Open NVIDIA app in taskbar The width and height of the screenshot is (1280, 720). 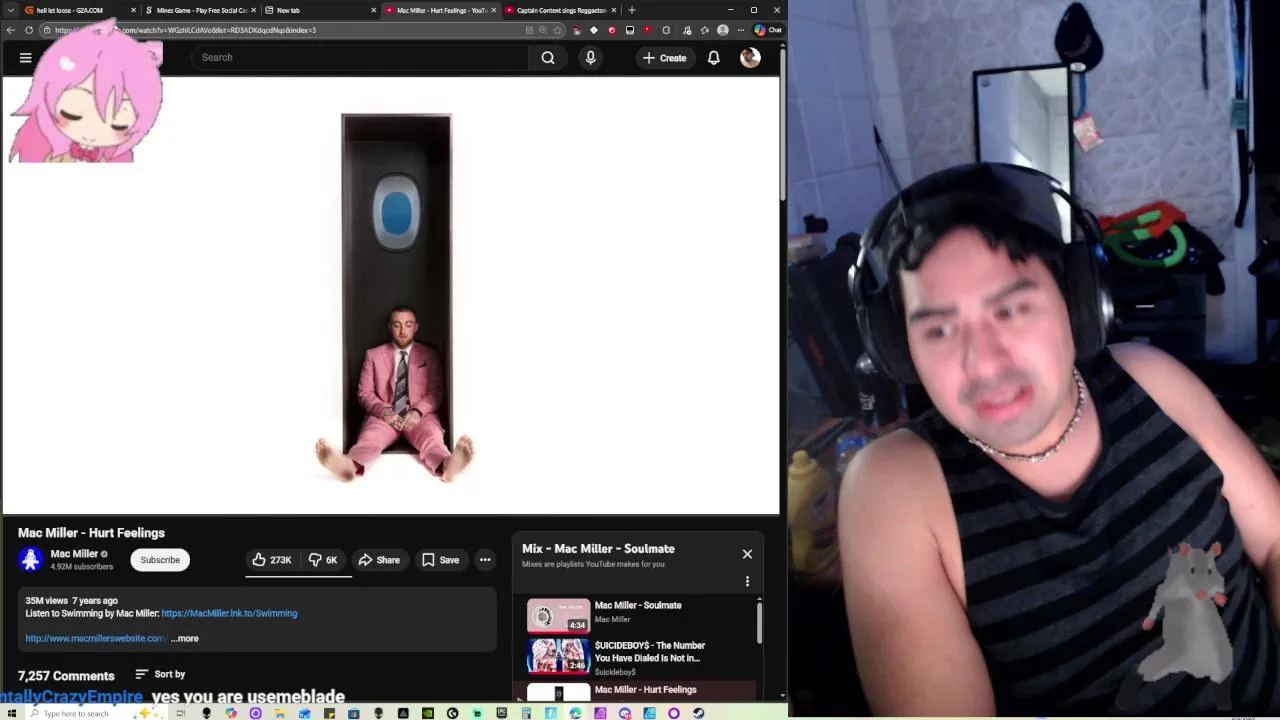(427, 713)
